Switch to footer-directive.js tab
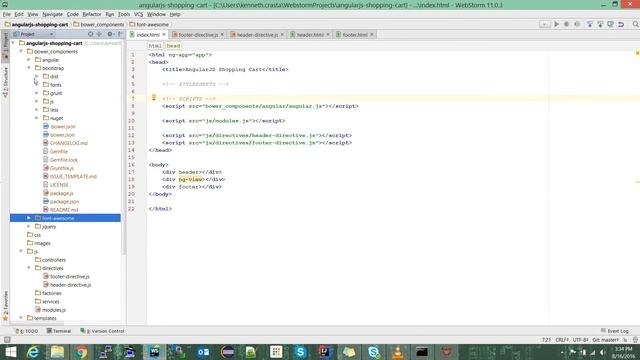Image resolution: width=640 pixels, height=360 pixels. pyautogui.click(x=198, y=35)
